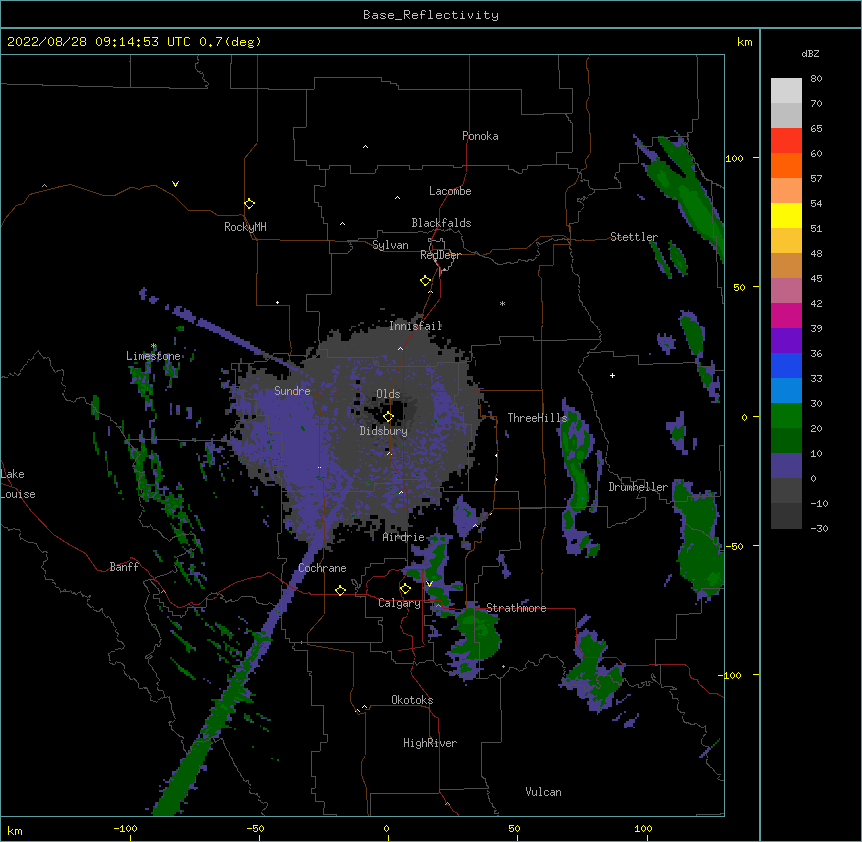Viewport: 862px width, 842px height.
Task: Click the Banff label
Action: [x=124, y=567]
